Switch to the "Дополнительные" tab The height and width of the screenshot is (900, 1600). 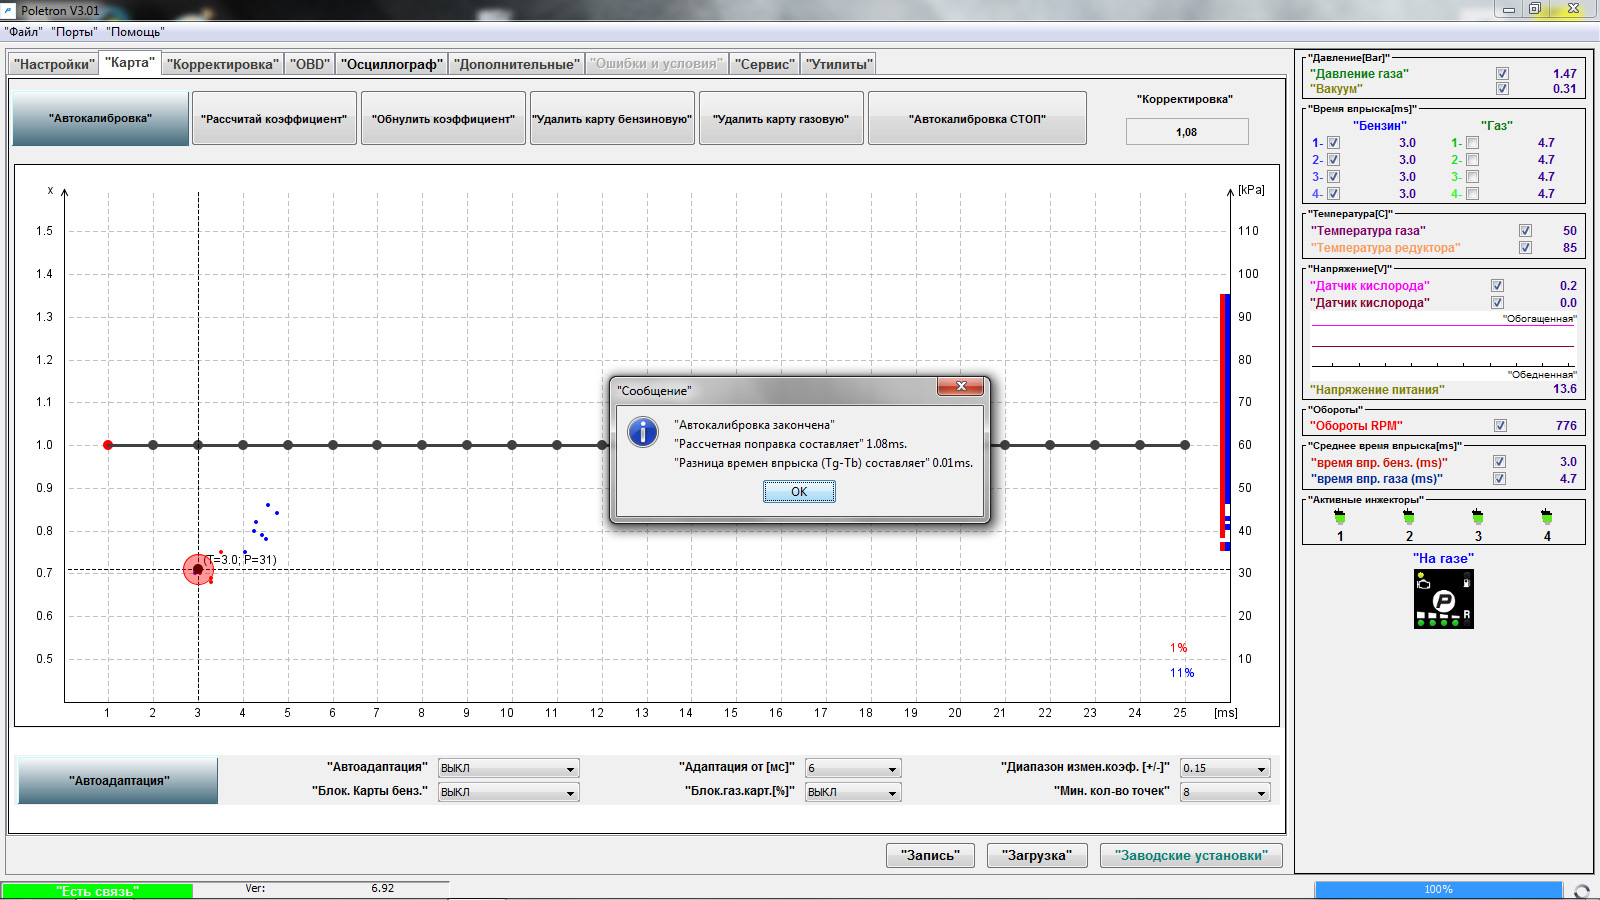pyautogui.click(x=517, y=64)
